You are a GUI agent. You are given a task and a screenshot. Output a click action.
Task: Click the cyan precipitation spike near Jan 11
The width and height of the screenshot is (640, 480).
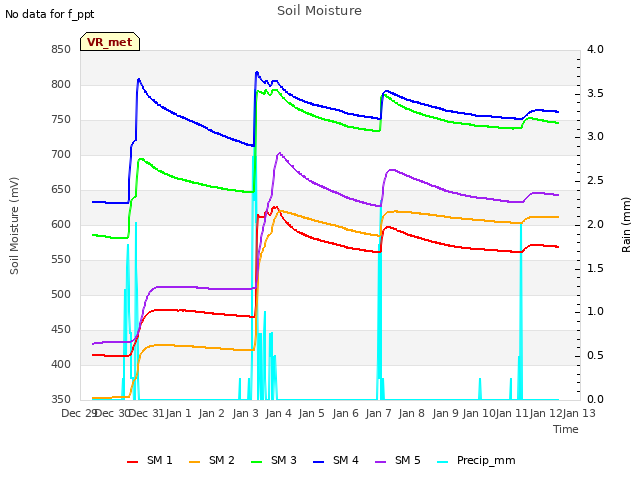point(521,310)
